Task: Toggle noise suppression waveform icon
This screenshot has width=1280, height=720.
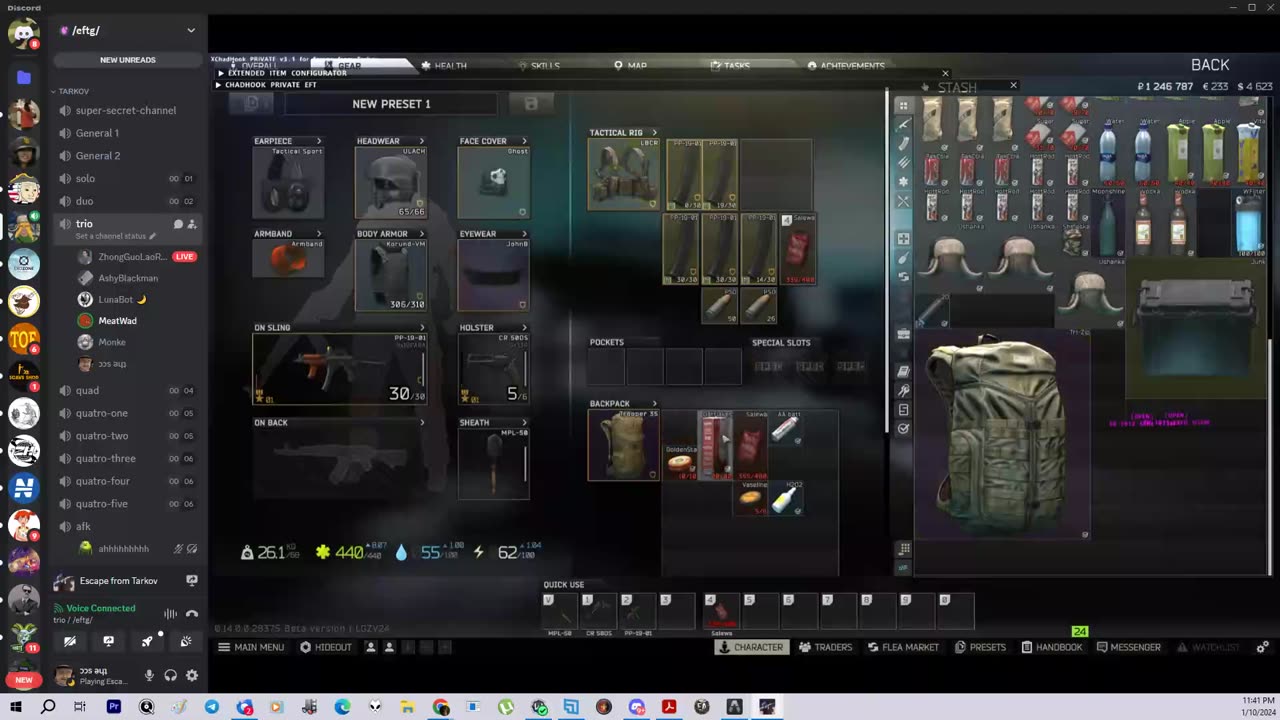Action: (170, 613)
